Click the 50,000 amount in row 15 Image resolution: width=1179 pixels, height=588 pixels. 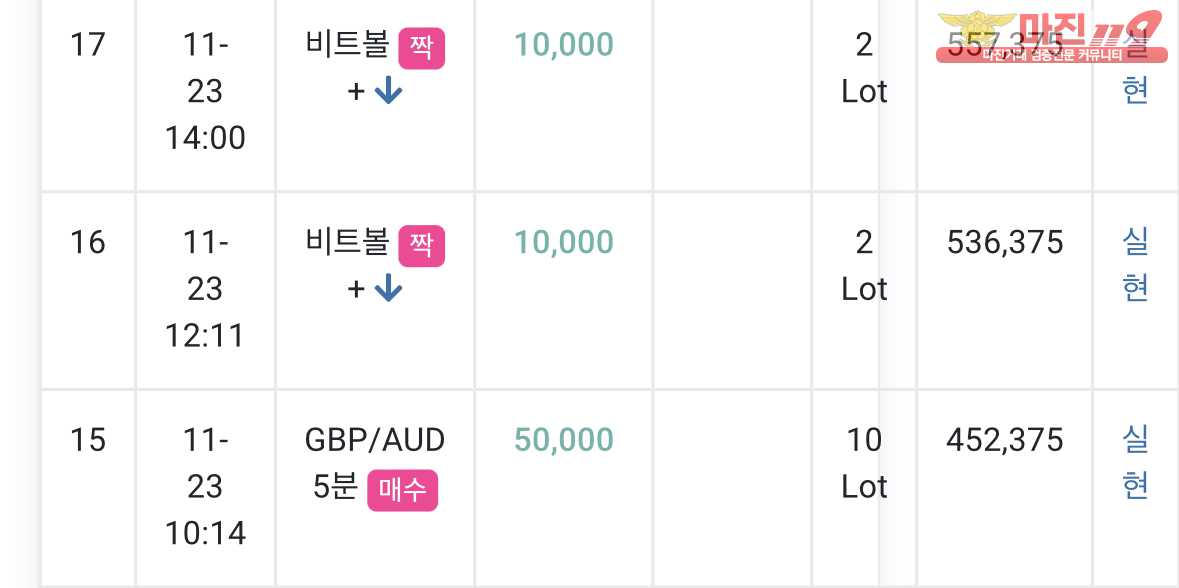563,440
